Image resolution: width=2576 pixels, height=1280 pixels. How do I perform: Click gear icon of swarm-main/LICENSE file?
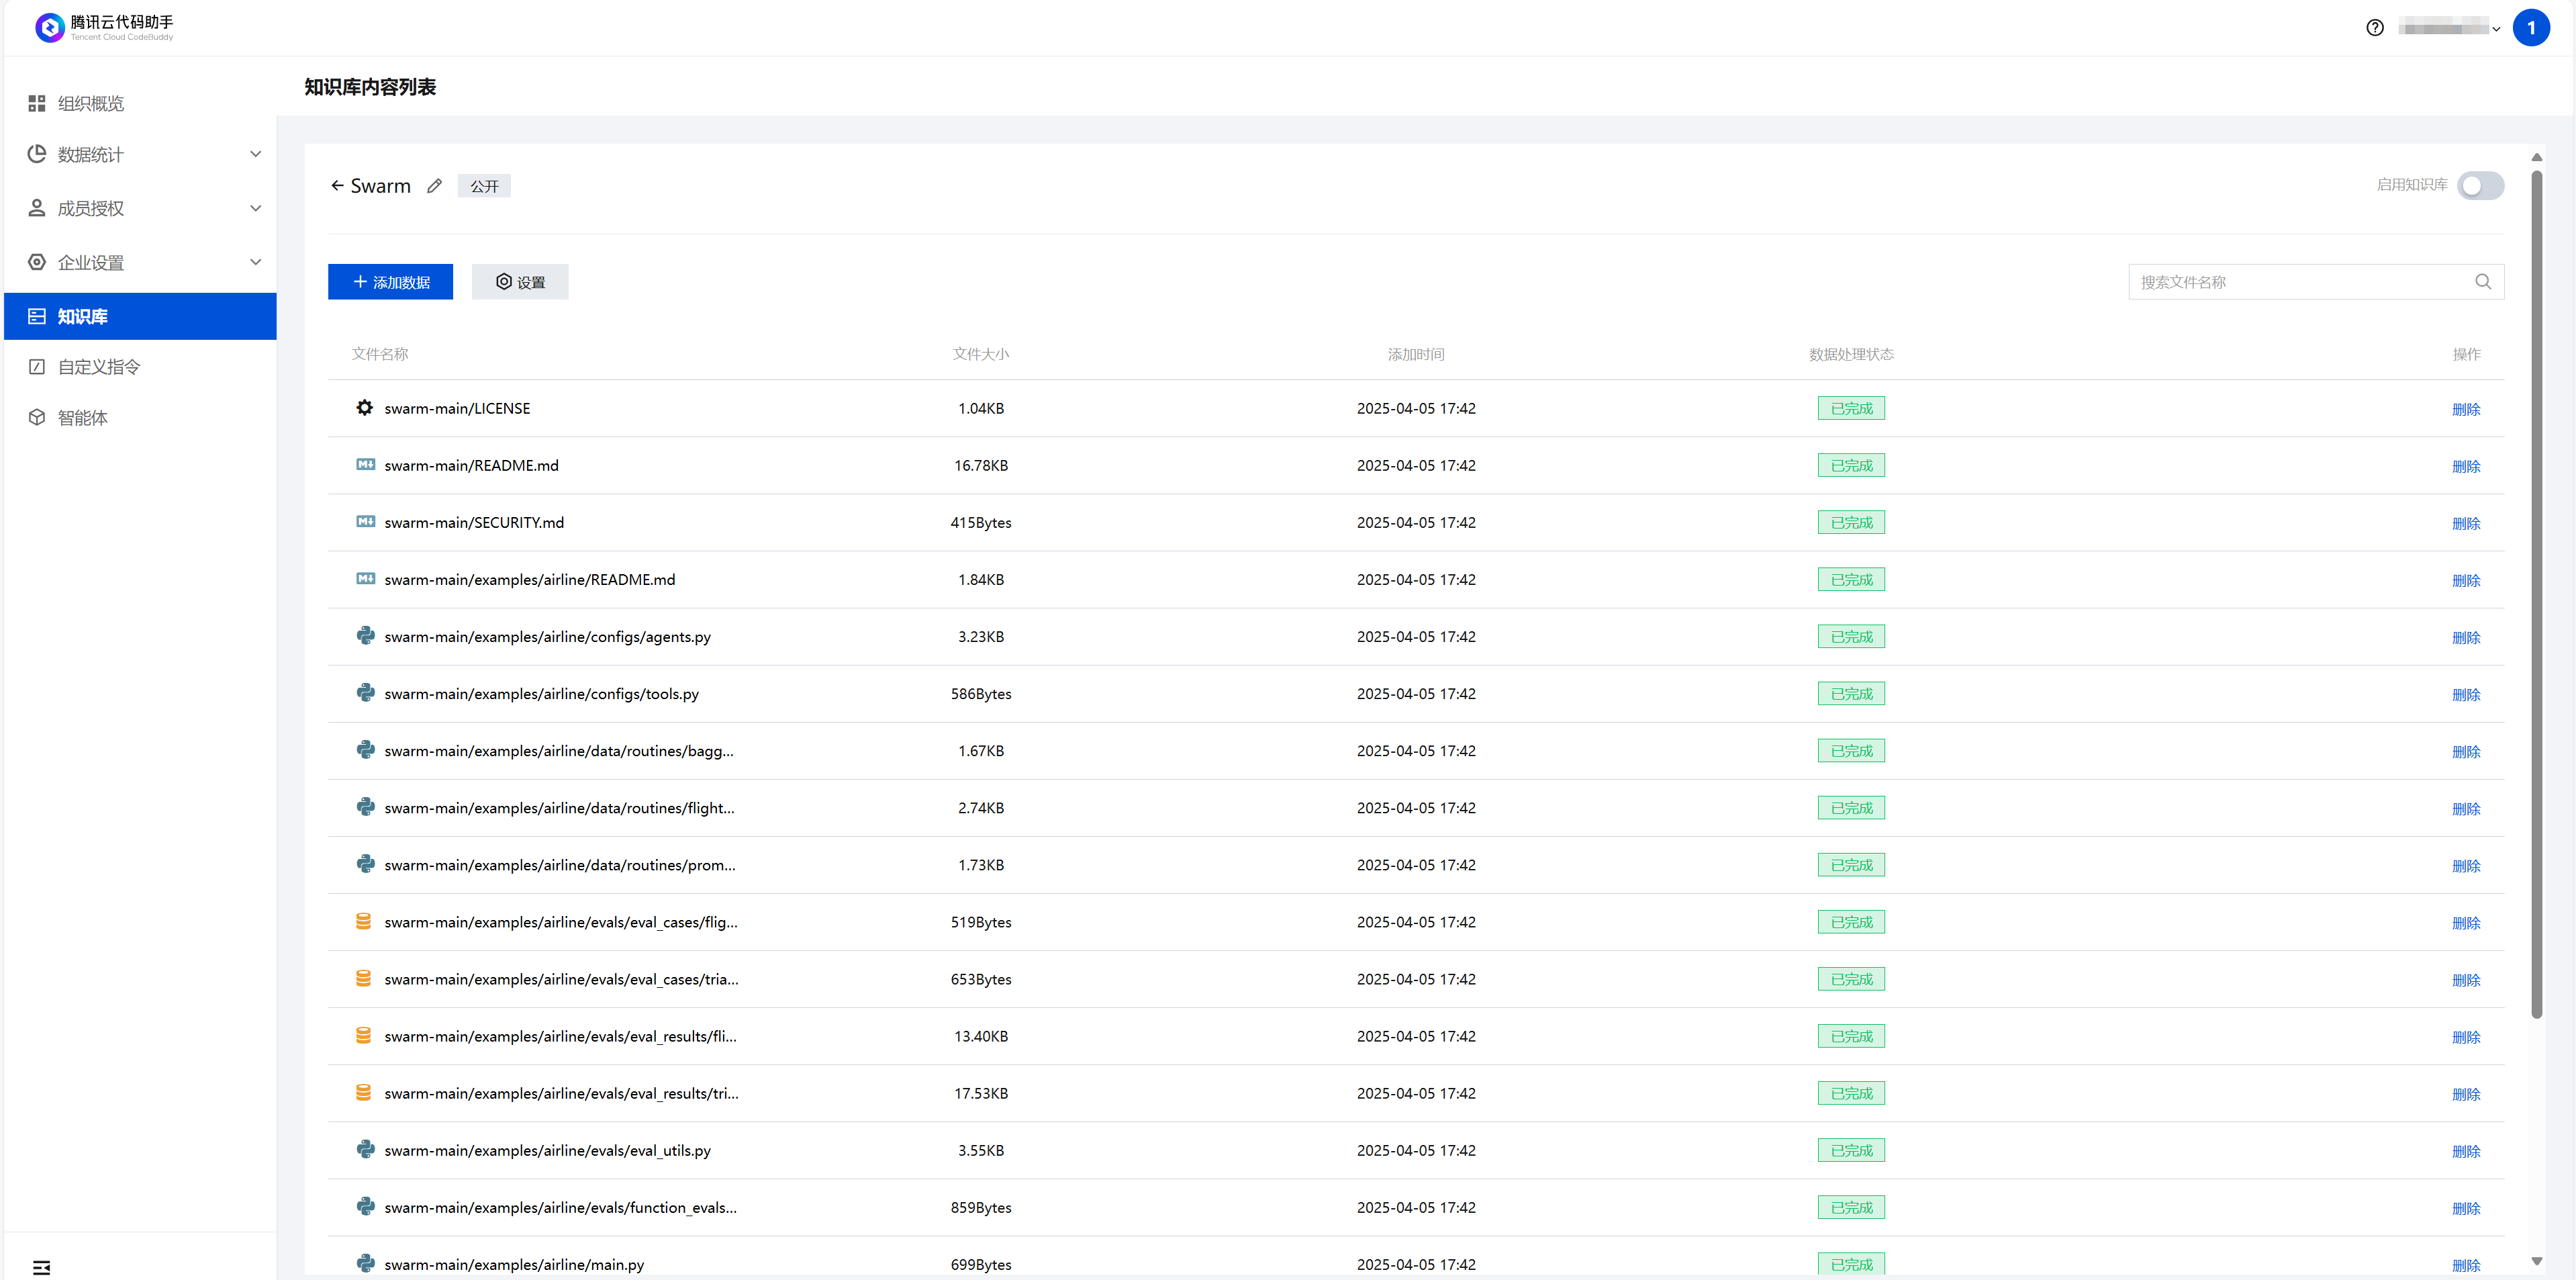click(365, 408)
